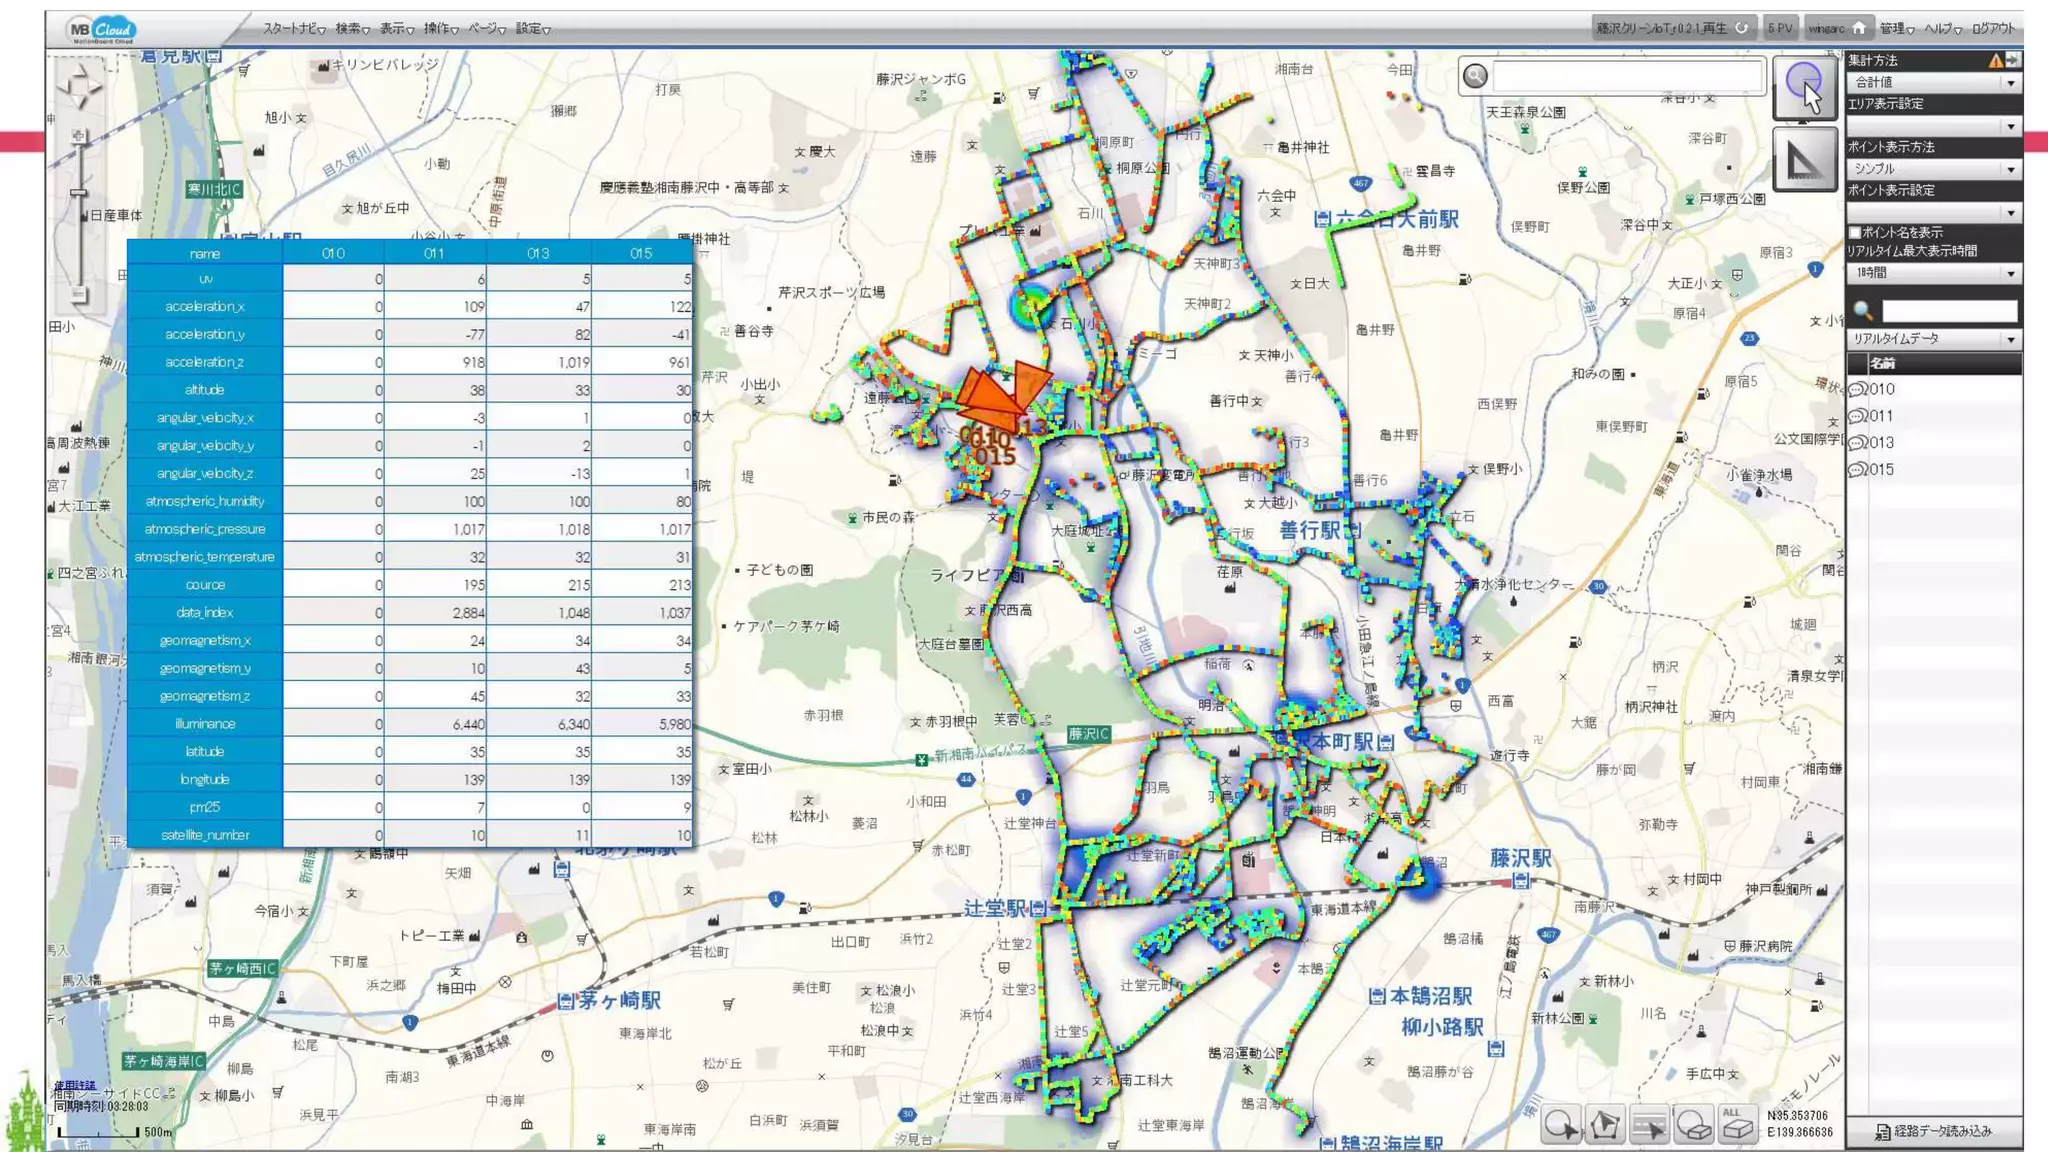Choose the road line selection tool

pyautogui.click(x=1649, y=1125)
